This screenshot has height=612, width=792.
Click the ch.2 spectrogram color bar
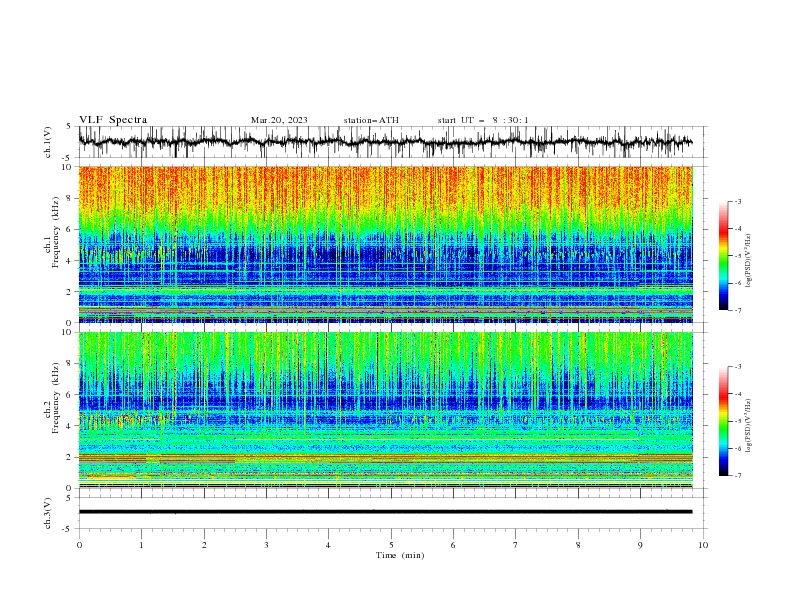(x=723, y=421)
